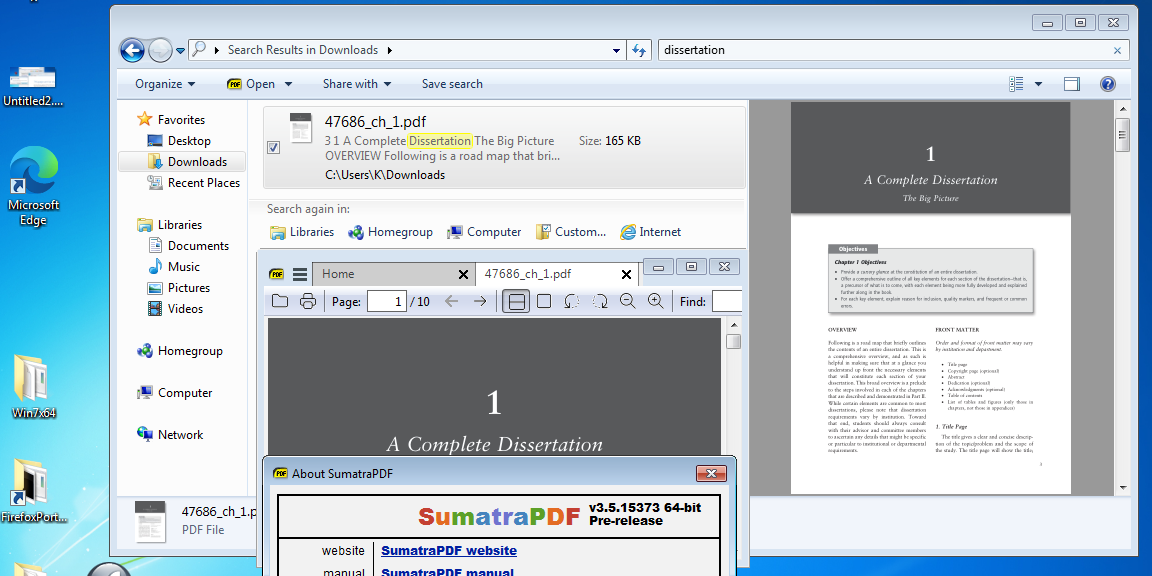Zoom out on the PDF document
1152x576 pixels.
[625, 300]
